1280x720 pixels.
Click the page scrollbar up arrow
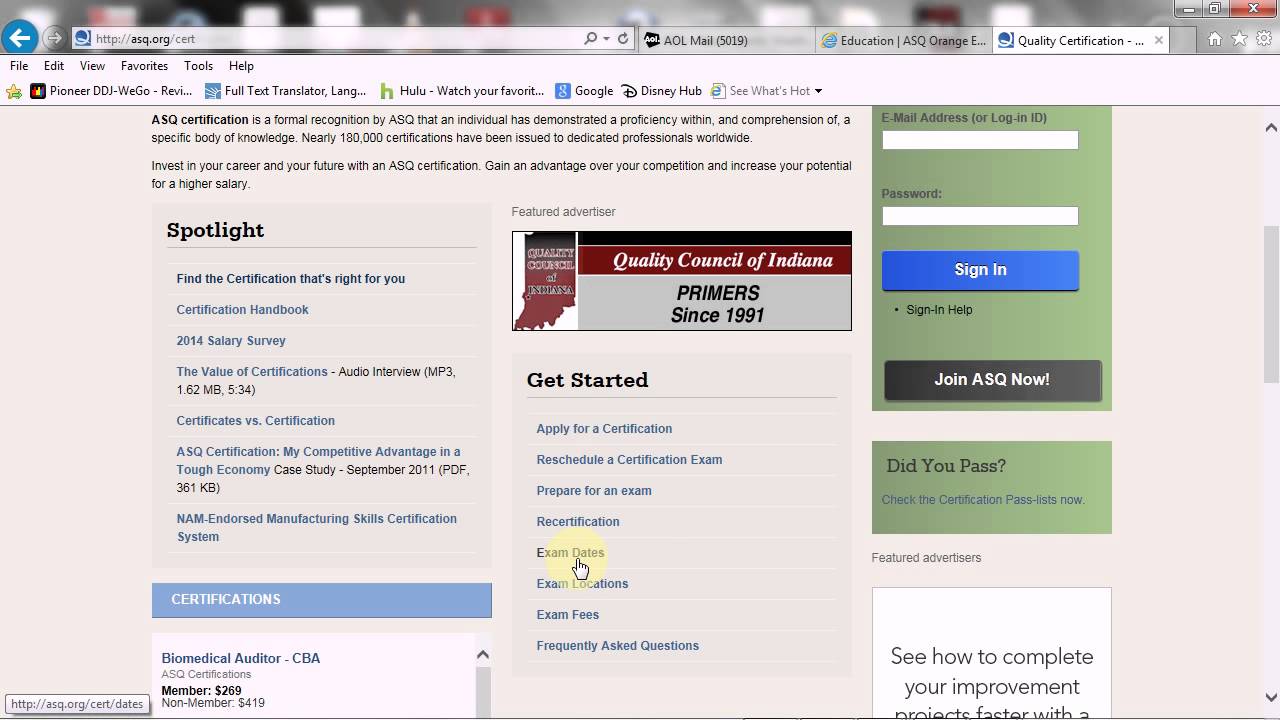pyautogui.click(x=1271, y=127)
